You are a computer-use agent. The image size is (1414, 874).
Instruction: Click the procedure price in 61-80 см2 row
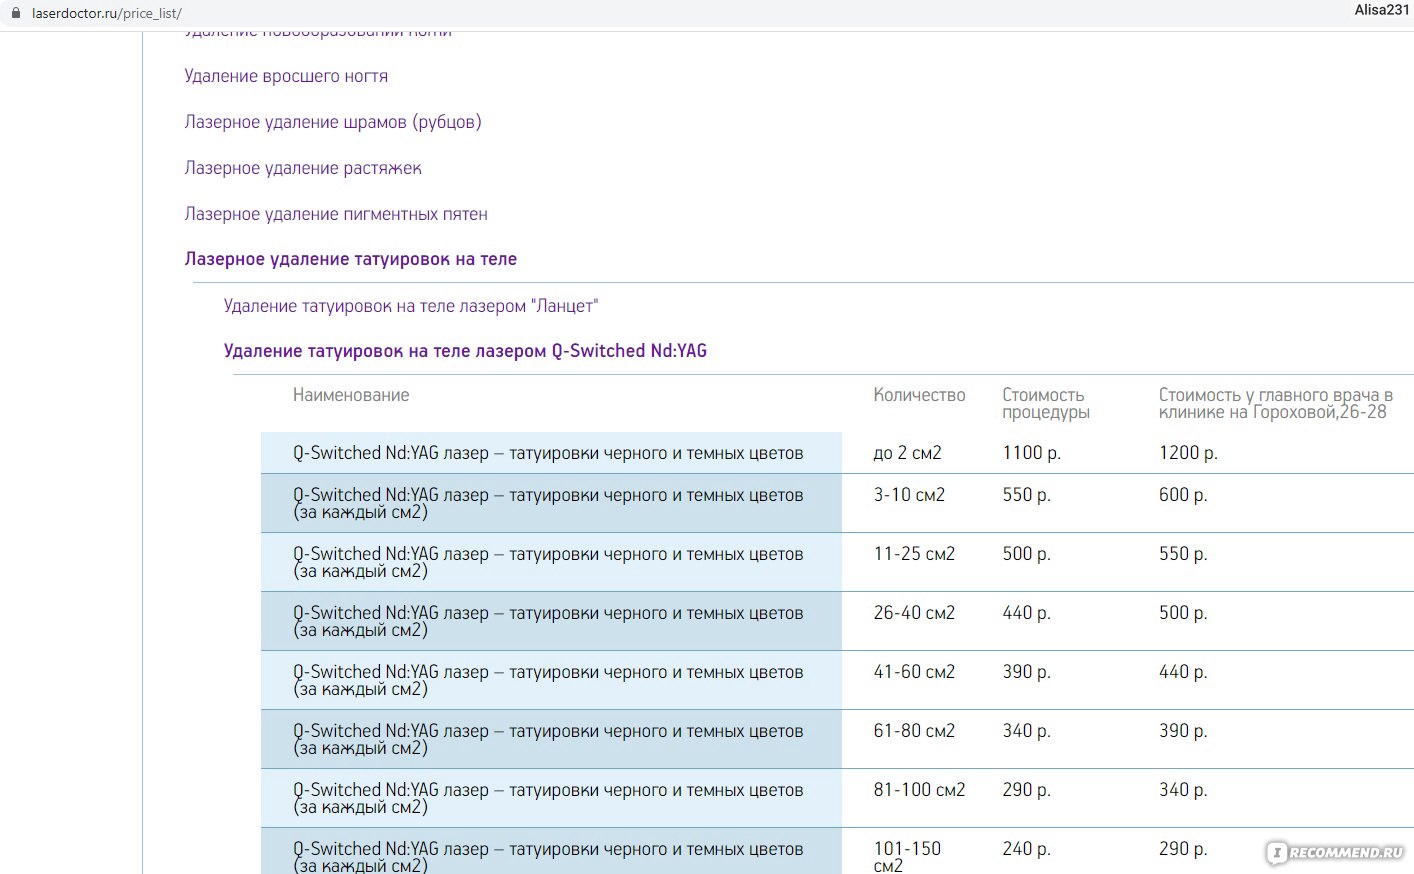pos(1026,731)
